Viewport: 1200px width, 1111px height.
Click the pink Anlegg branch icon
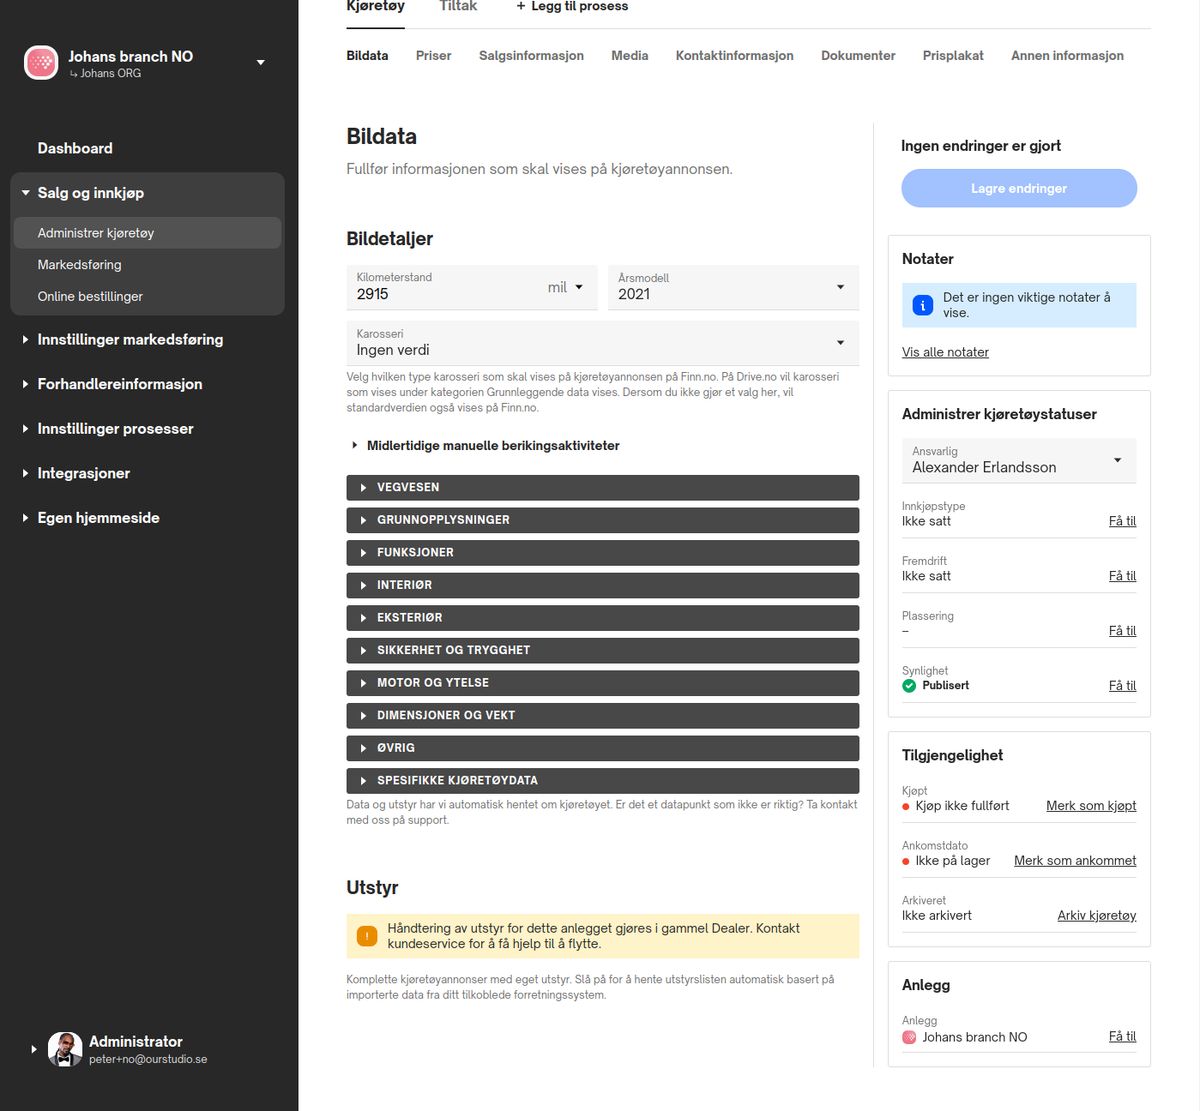pyautogui.click(x=909, y=1037)
